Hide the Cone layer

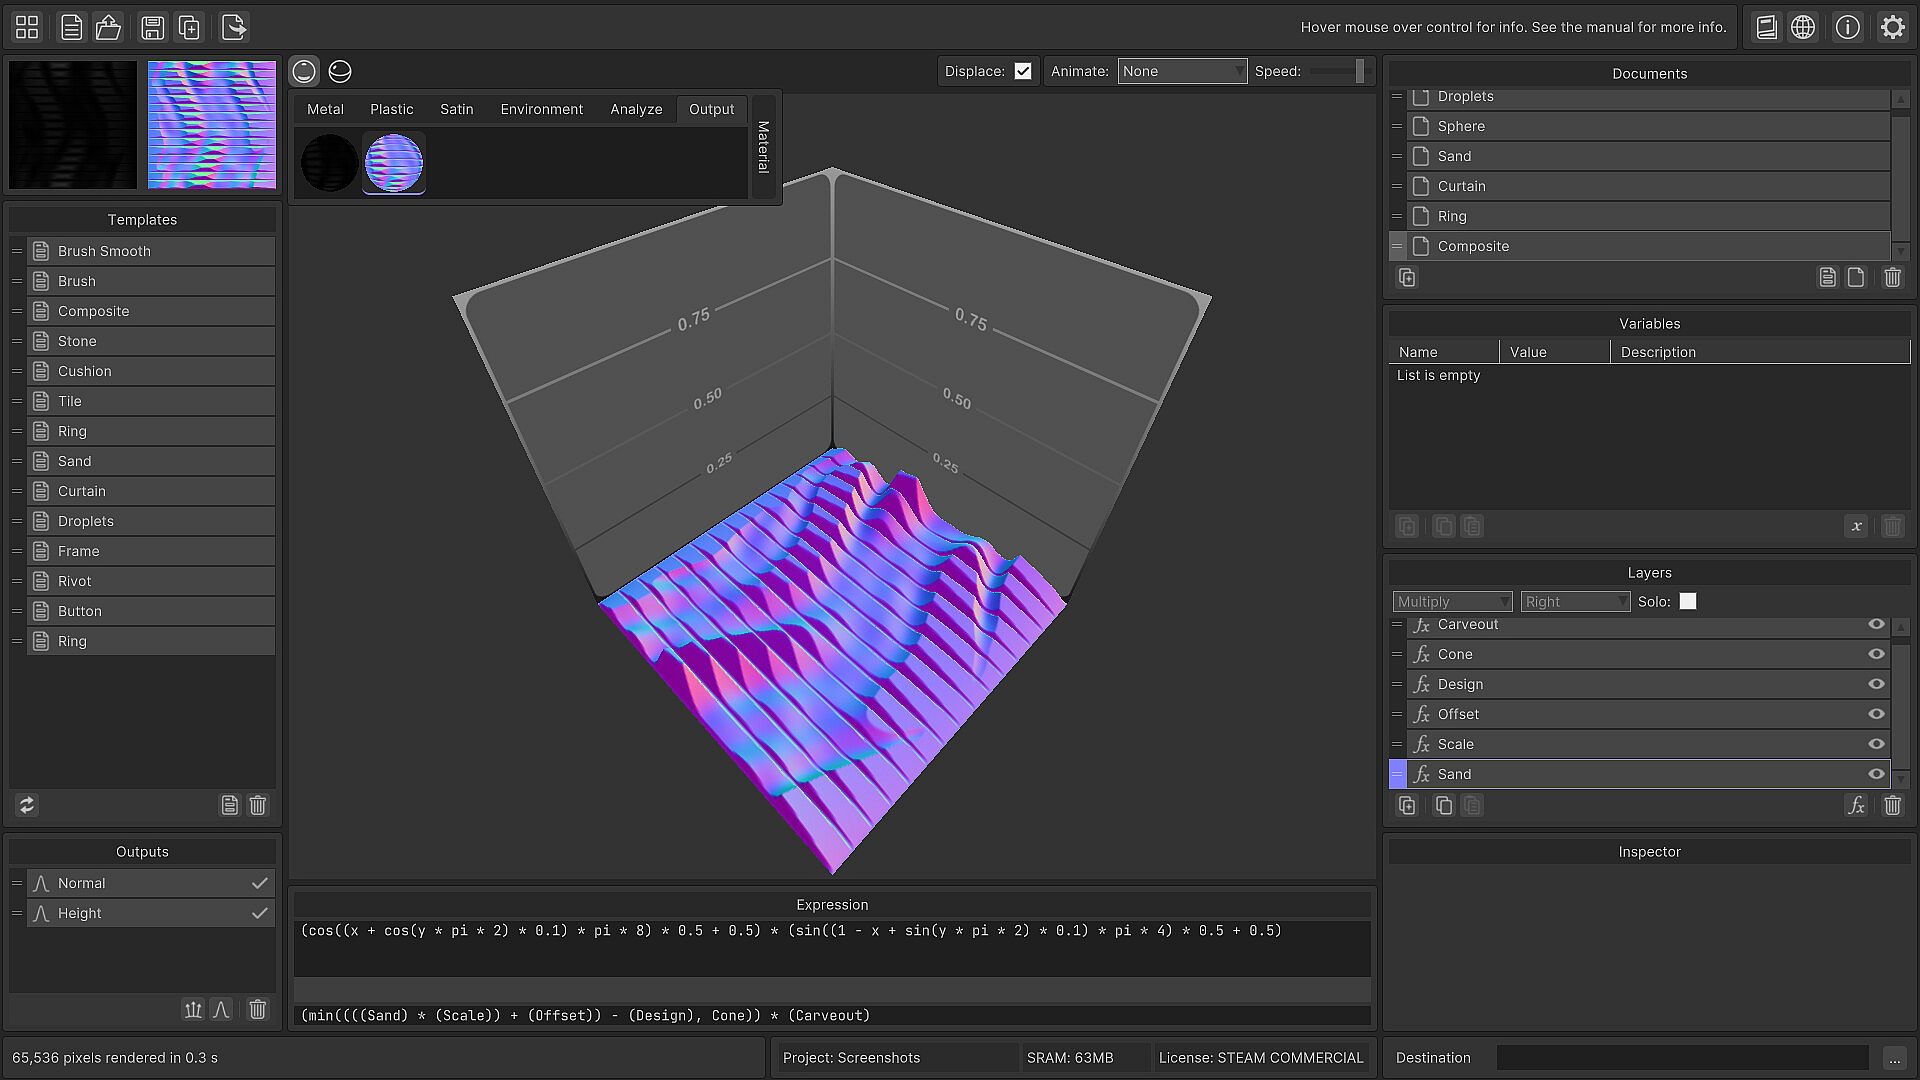1876,654
